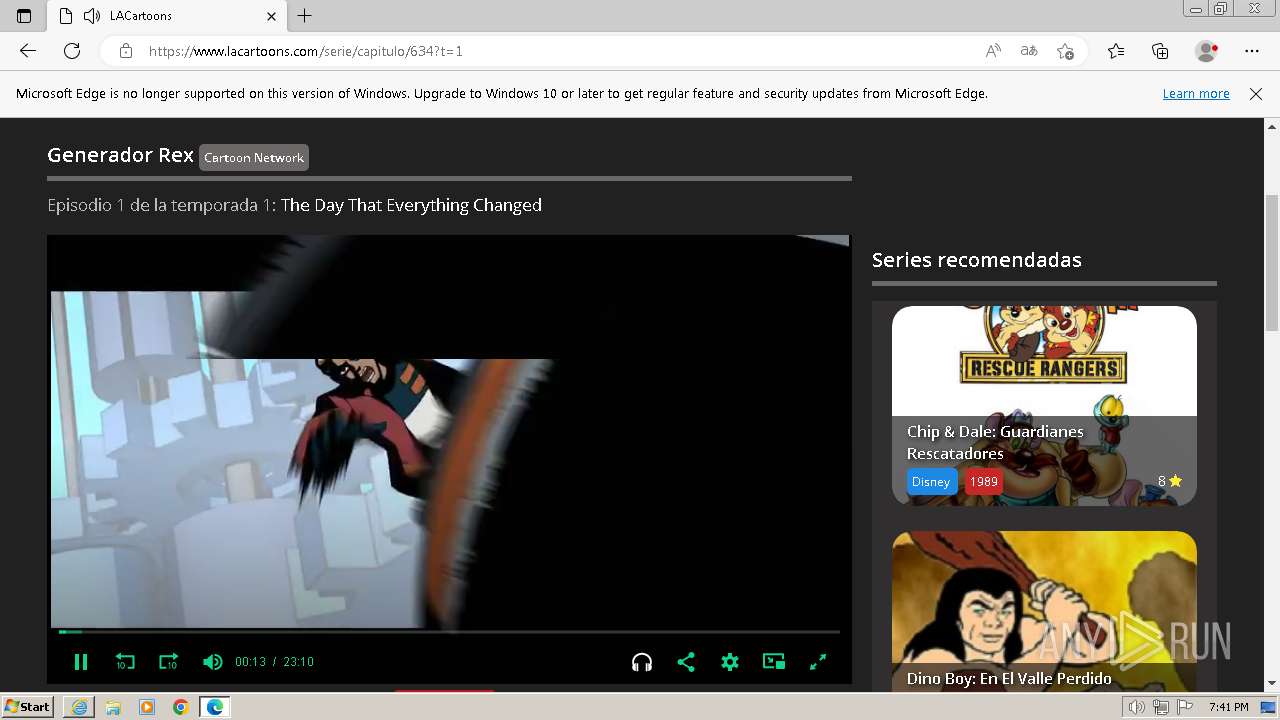The image size is (1280, 720).
Task: Open File Explorer from the taskbar
Action: tap(113, 707)
